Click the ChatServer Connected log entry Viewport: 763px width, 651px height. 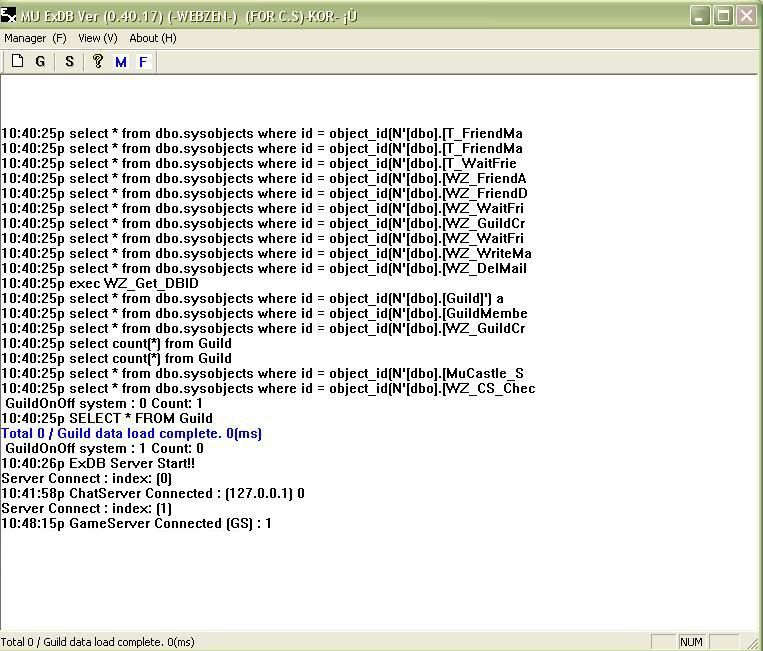[x=152, y=494]
